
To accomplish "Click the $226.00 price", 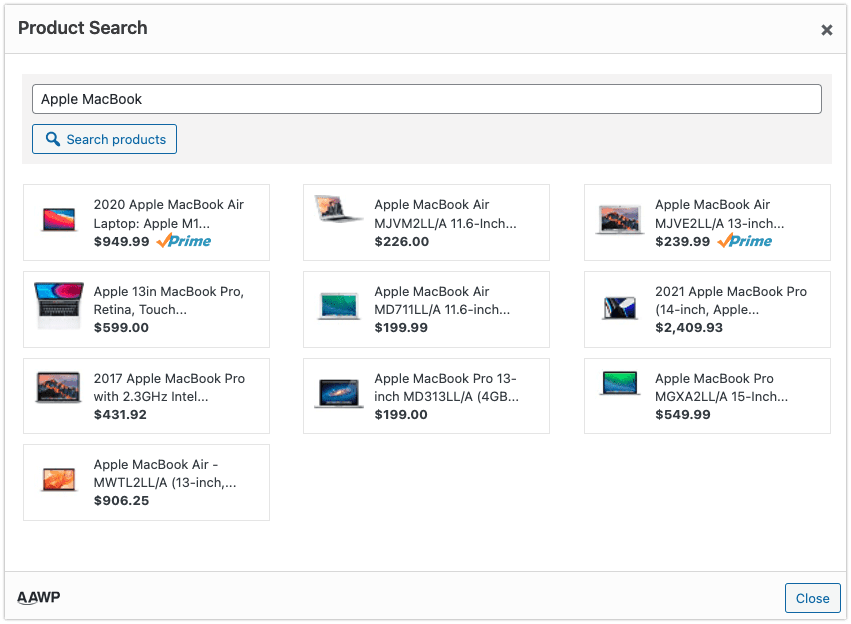I will coord(402,241).
